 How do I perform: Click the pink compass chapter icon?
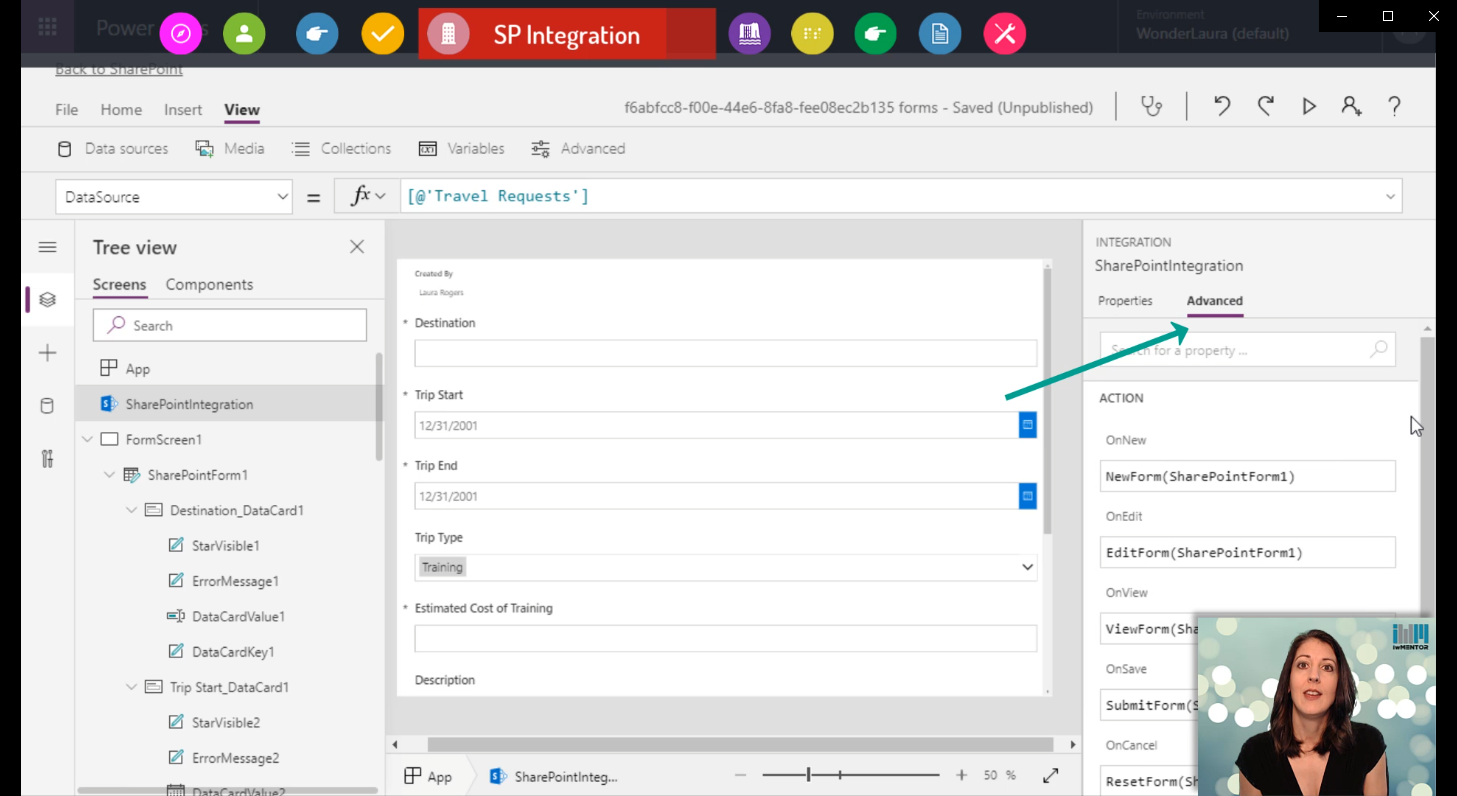point(180,34)
